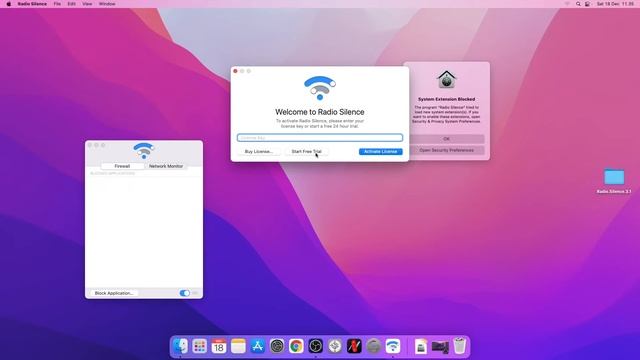Close the Welcome to Radio Silence window
The image size is (640, 360).
pos(235,71)
